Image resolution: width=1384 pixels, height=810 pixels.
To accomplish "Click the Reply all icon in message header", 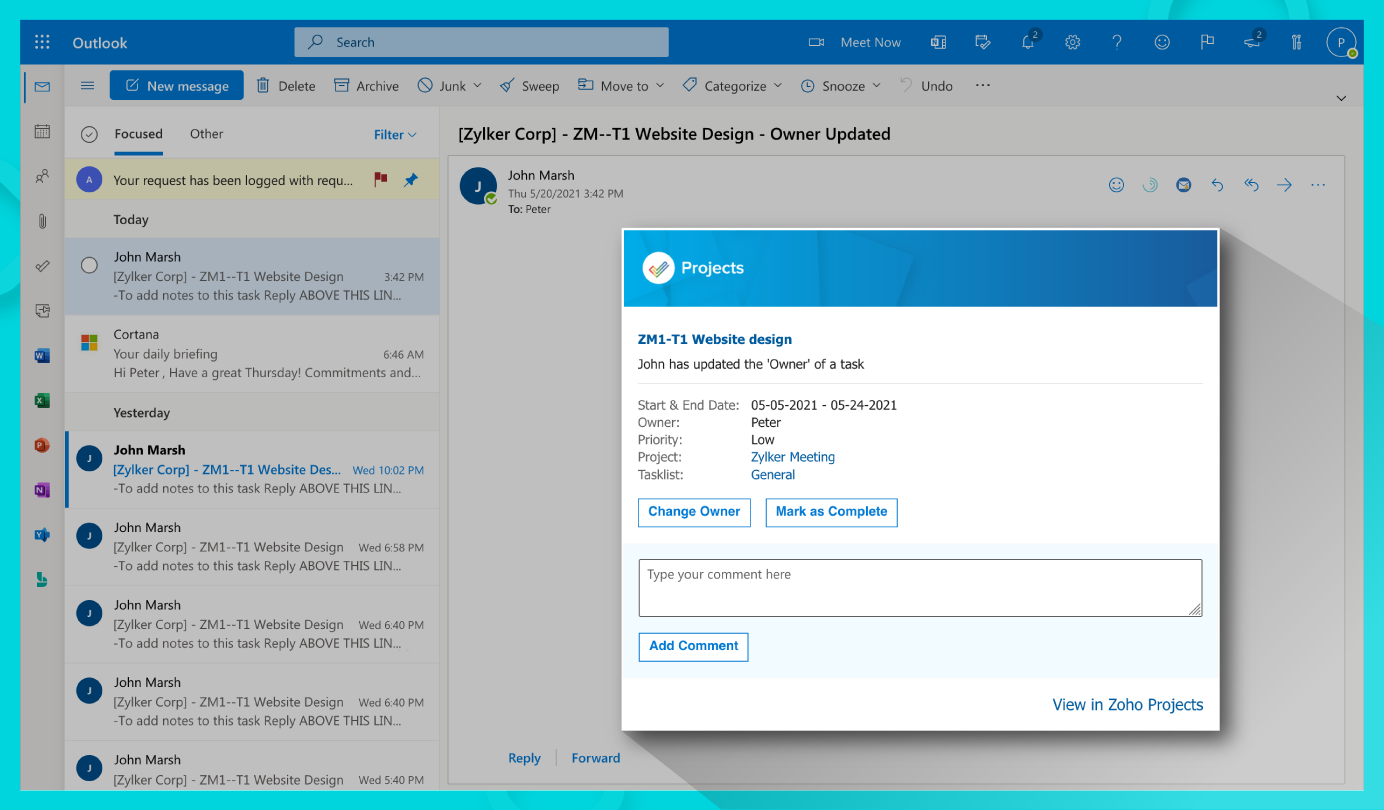I will [1251, 185].
